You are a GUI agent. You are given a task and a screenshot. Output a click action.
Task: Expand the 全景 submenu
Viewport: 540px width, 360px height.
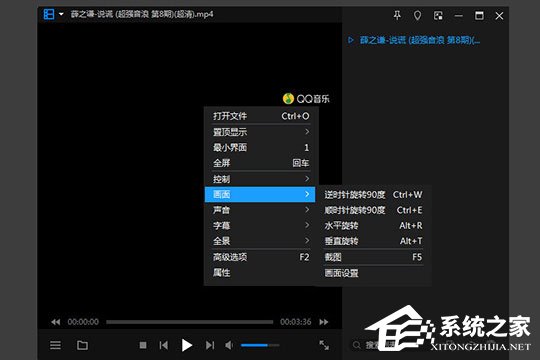pyautogui.click(x=261, y=241)
